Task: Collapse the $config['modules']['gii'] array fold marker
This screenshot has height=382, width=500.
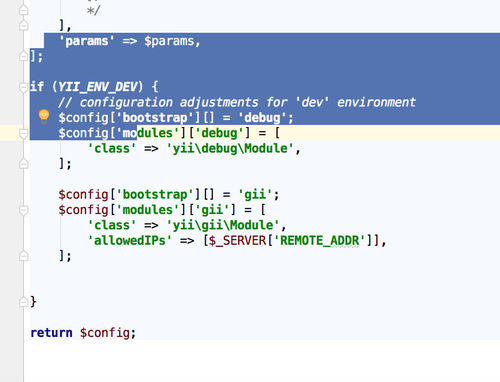Action: tap(23, 210)
